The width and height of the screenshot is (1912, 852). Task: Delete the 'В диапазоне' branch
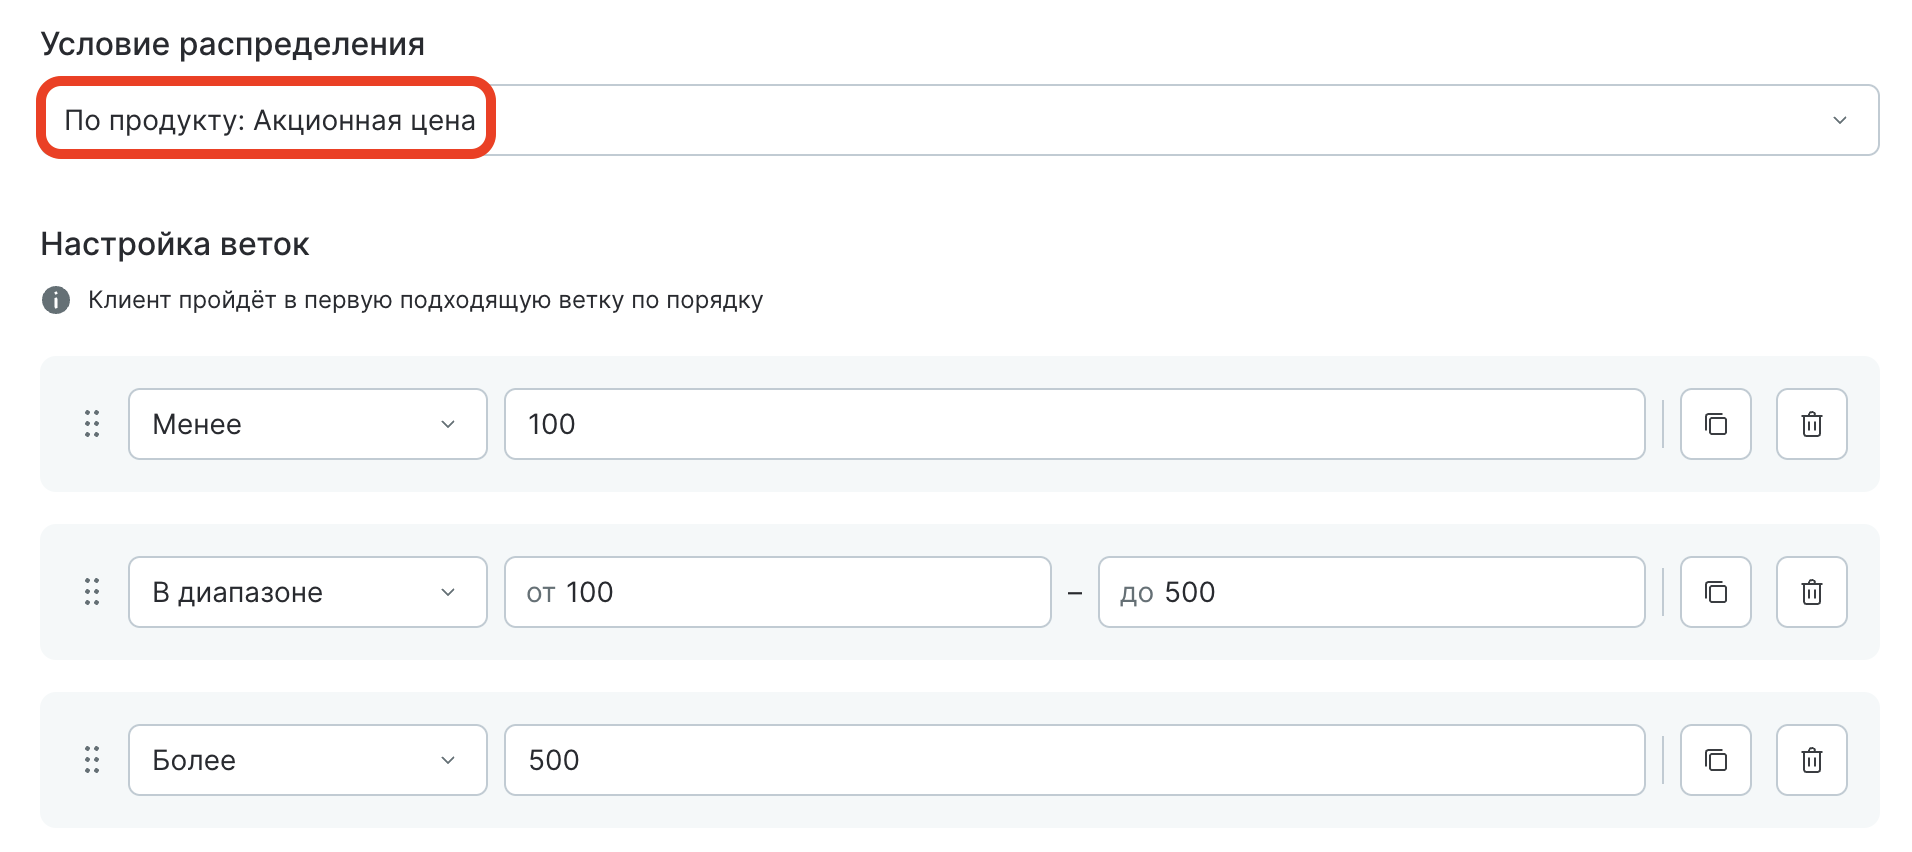(1811, 592)
